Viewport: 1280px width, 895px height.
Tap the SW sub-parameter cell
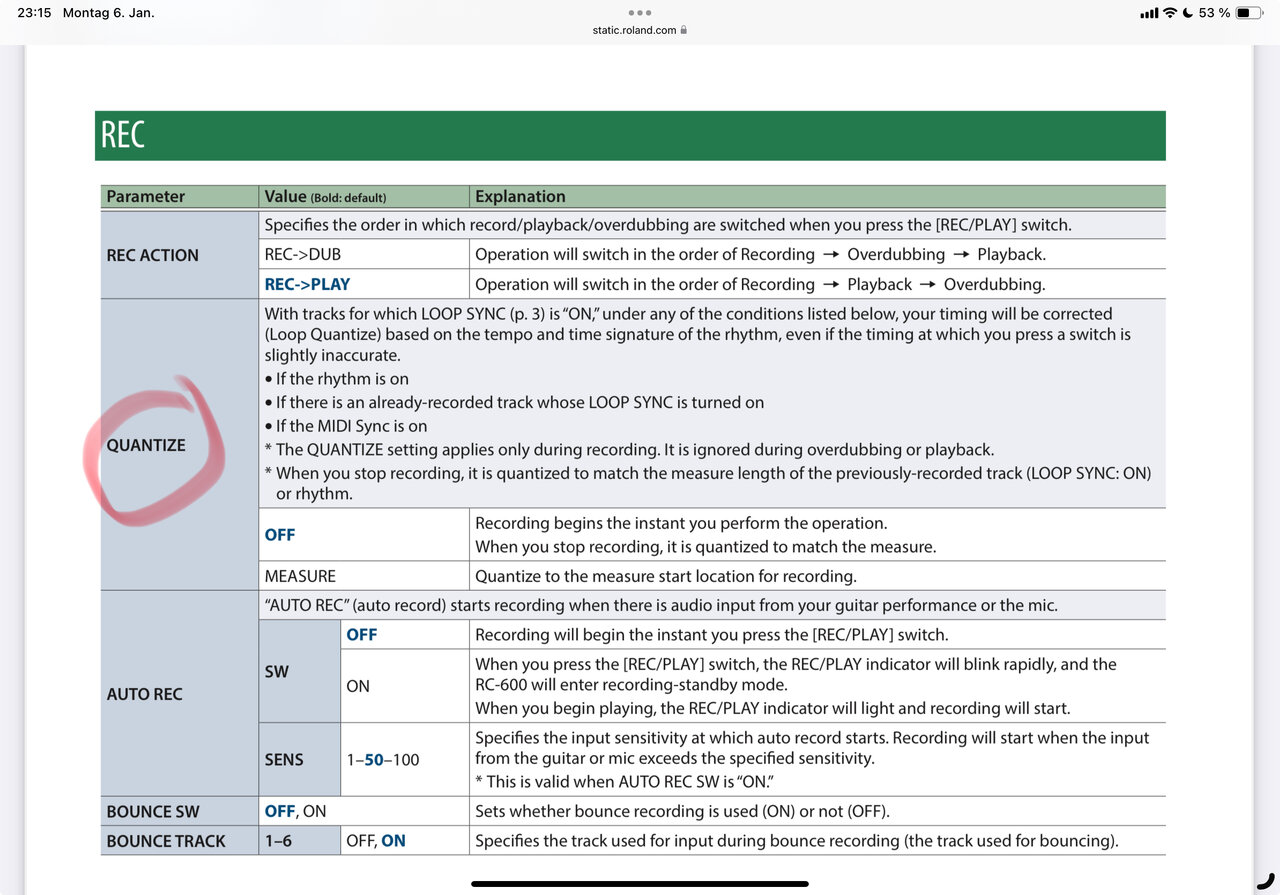tap(299, 672)
